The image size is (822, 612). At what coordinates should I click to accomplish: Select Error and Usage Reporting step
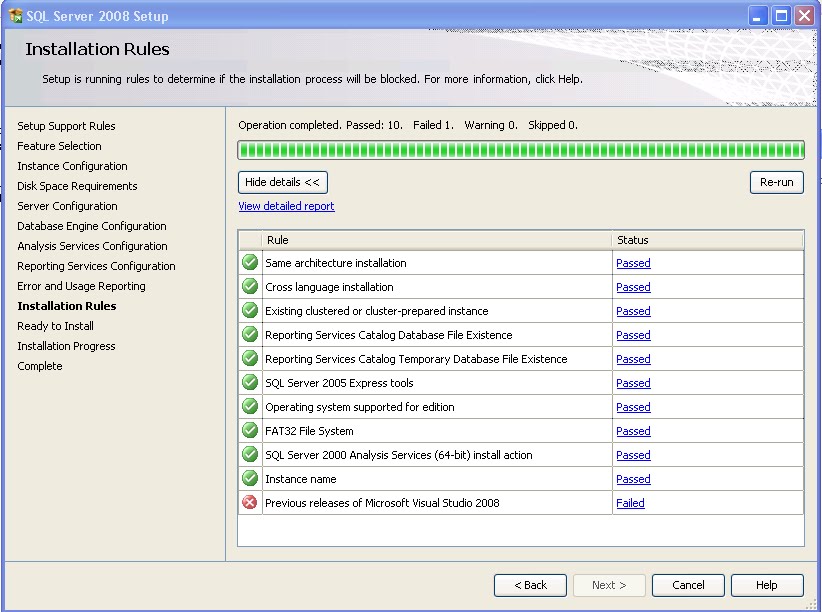pos(81,286)
